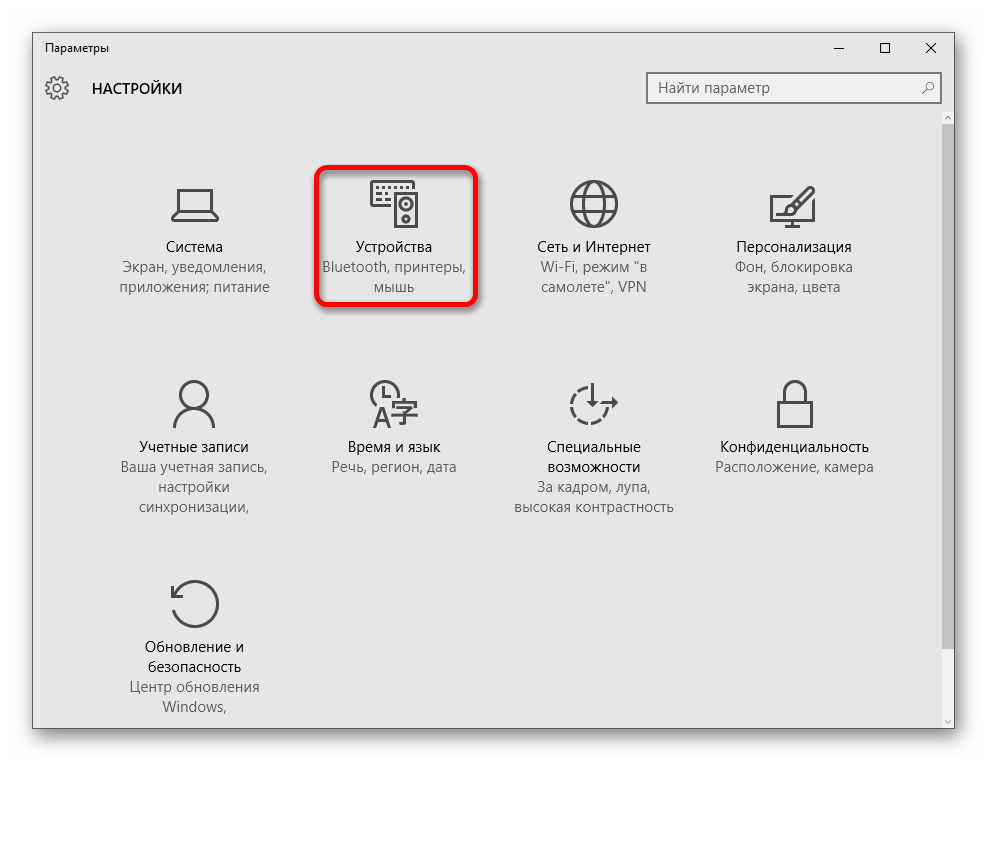987x841 pixels.
Task: Click the vertical scrollbar thumb
Action: click(947, 386)
